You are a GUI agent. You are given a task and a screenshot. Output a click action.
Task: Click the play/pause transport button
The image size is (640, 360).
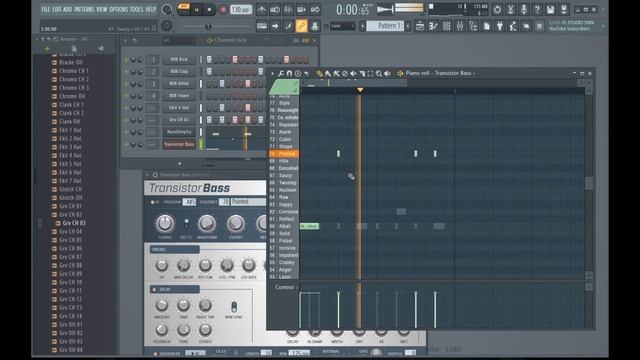pos(197,9)
